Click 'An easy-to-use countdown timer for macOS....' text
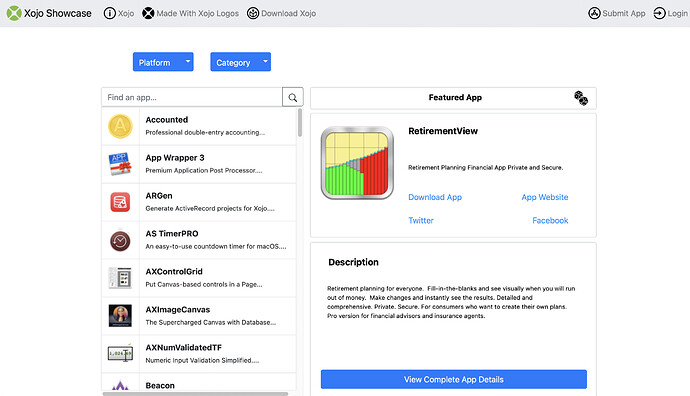Viewport: 690px width, 396px height. click(216, 246)
